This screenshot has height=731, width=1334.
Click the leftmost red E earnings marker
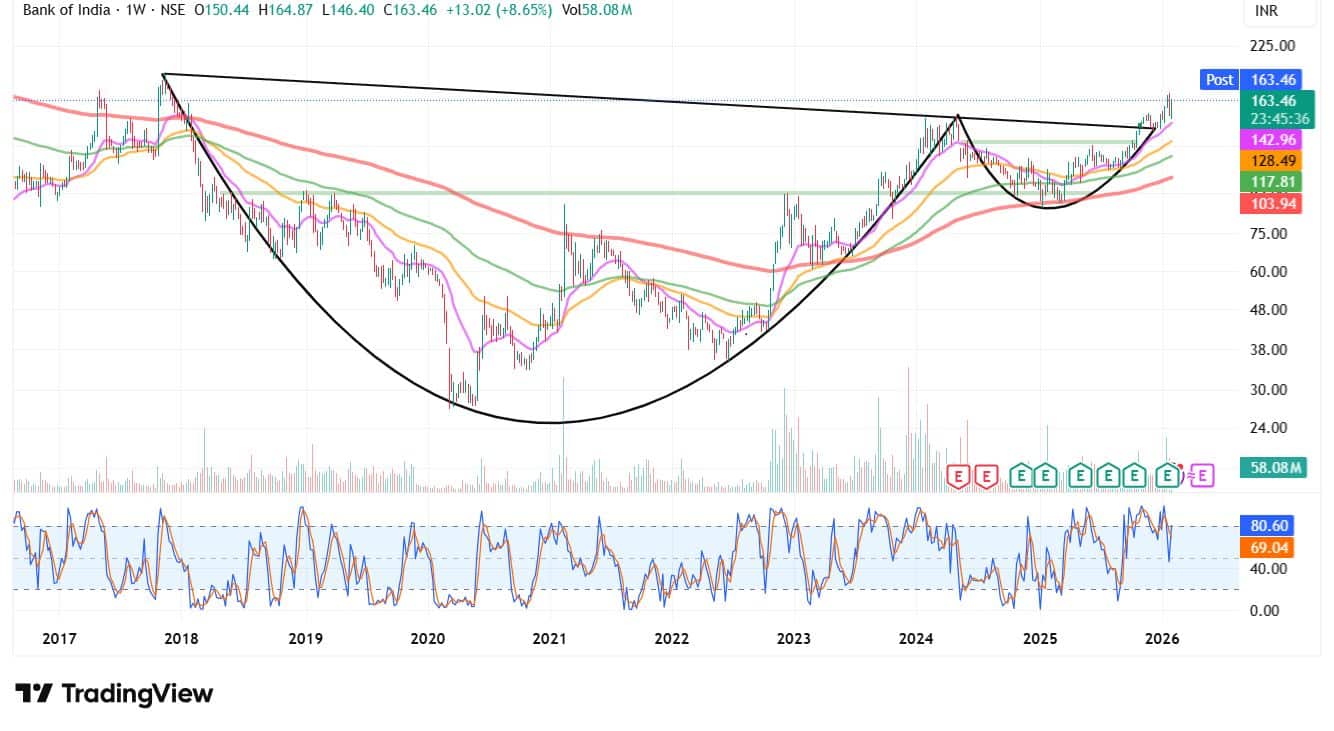(x=959, y=476)
